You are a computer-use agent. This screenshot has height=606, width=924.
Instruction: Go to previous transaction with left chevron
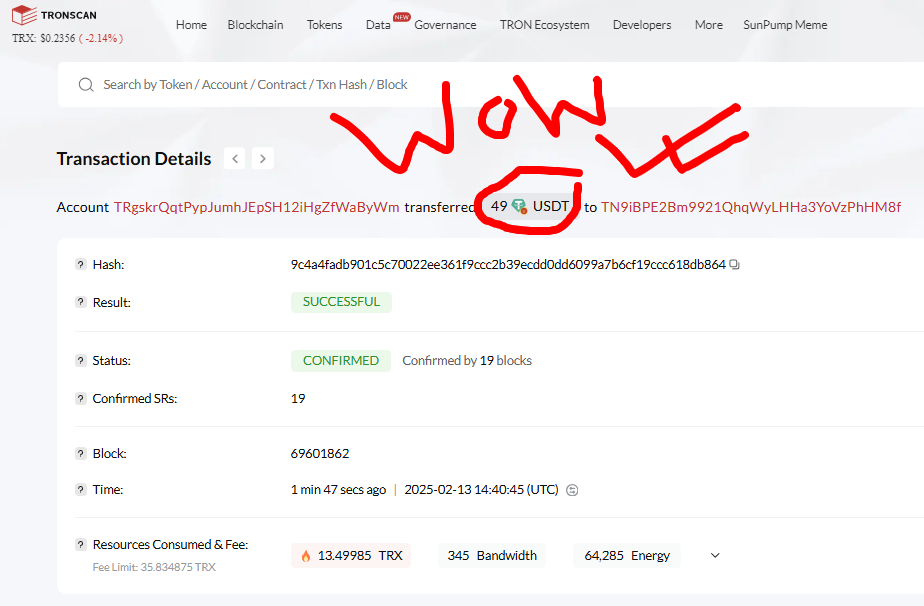point(235,159)
